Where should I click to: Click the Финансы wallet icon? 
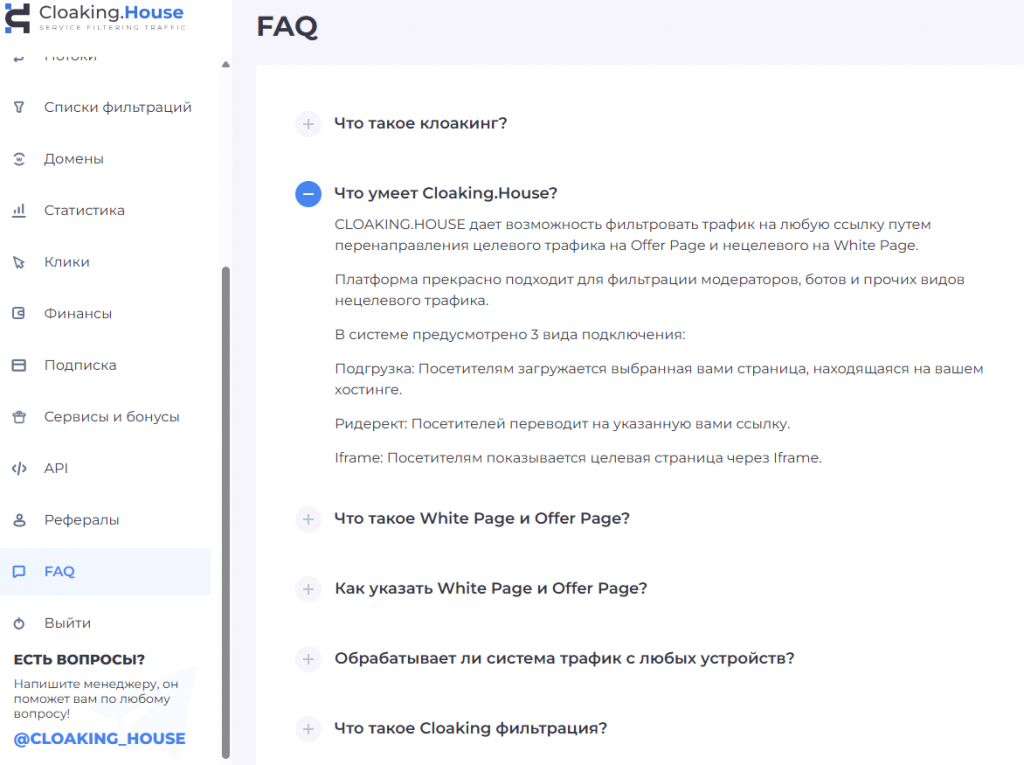19,314
